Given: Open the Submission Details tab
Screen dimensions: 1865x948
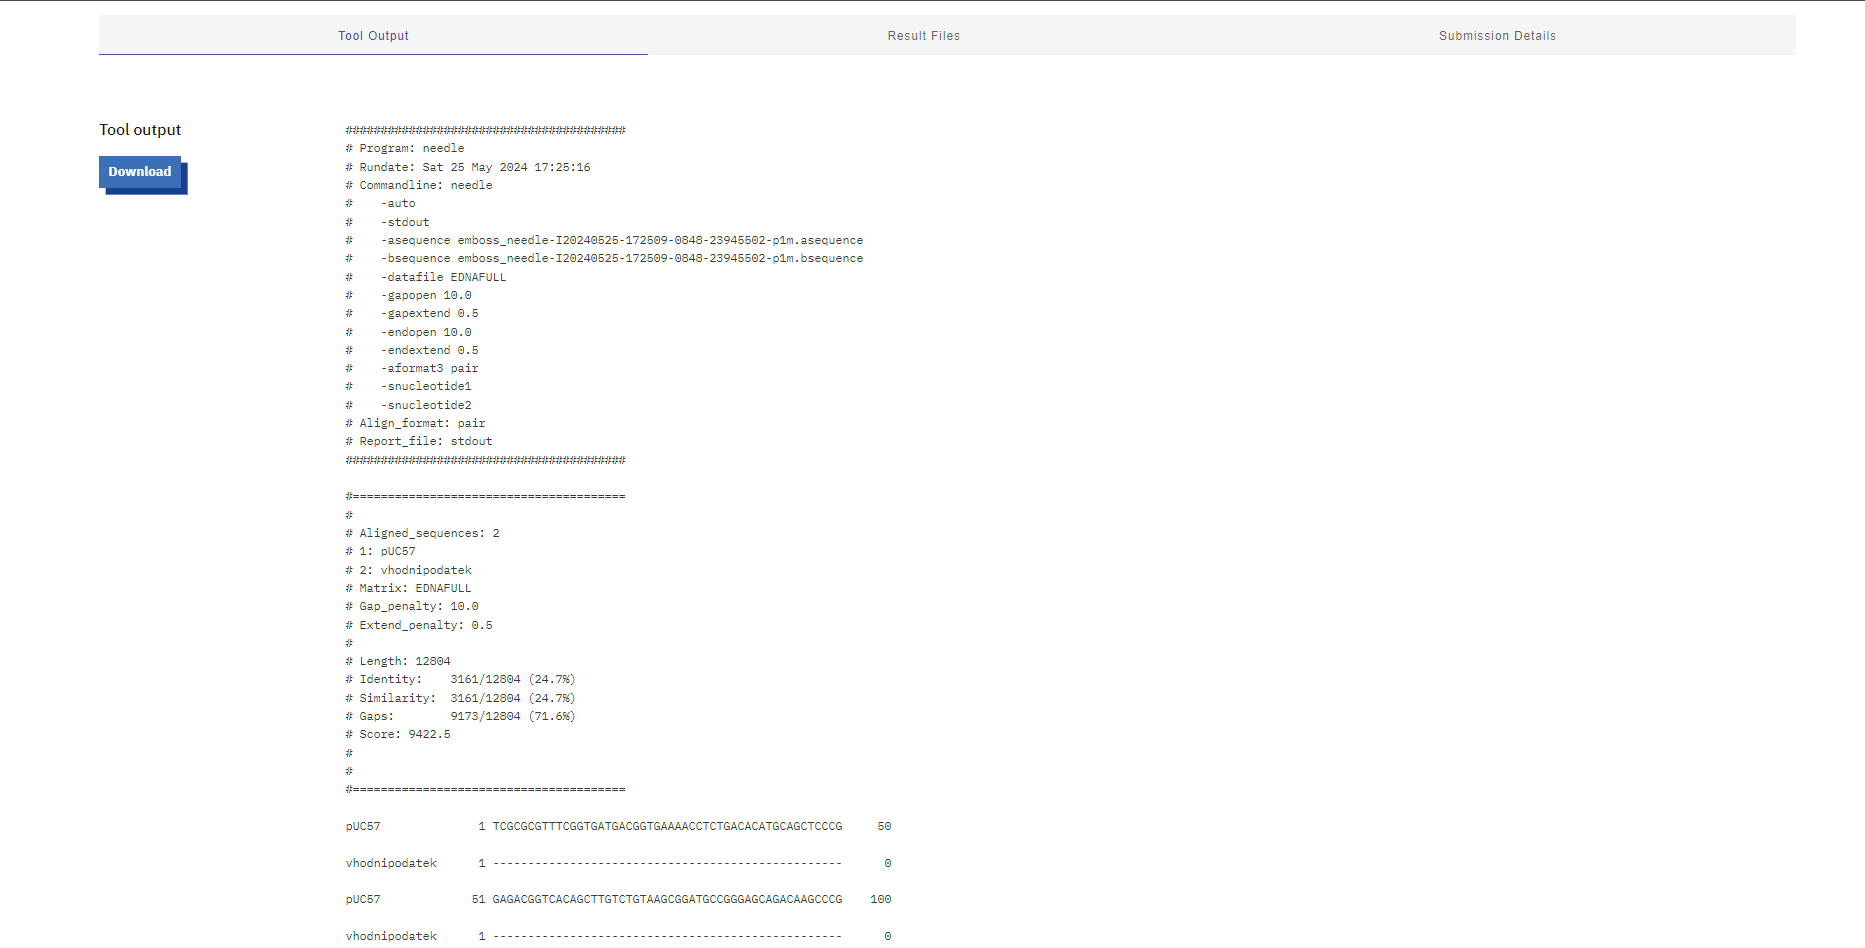Looking at the screenshot, I should [1497, 35].
